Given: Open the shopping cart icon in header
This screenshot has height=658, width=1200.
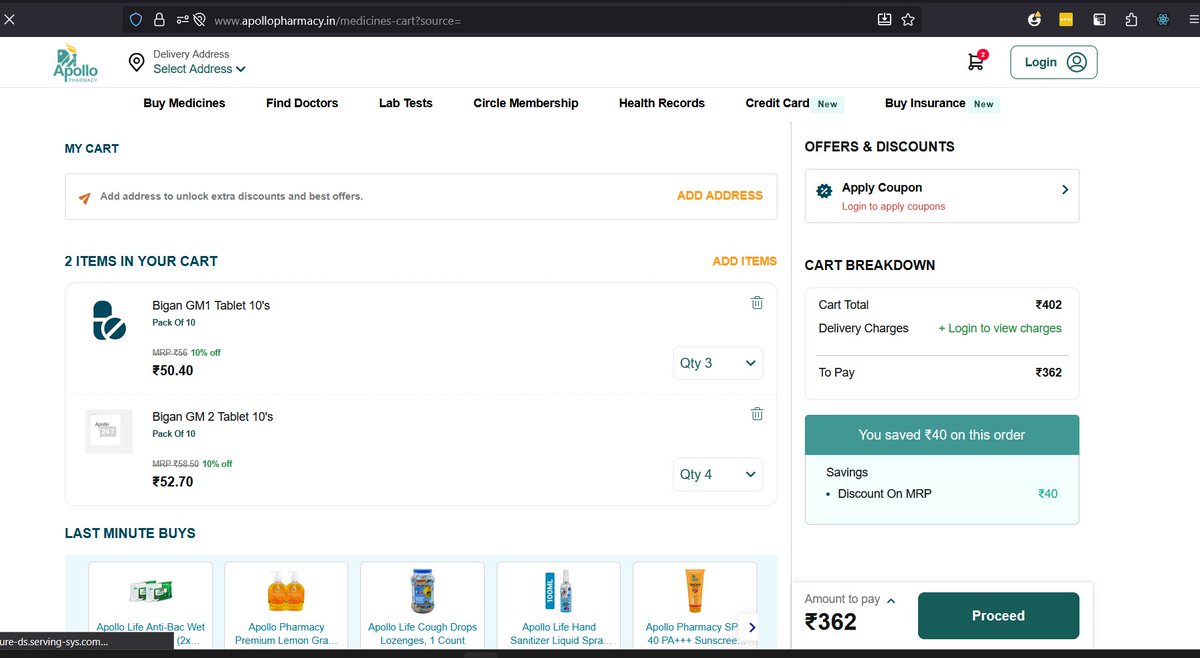Looking at the screenshot, I should [976, 61].
